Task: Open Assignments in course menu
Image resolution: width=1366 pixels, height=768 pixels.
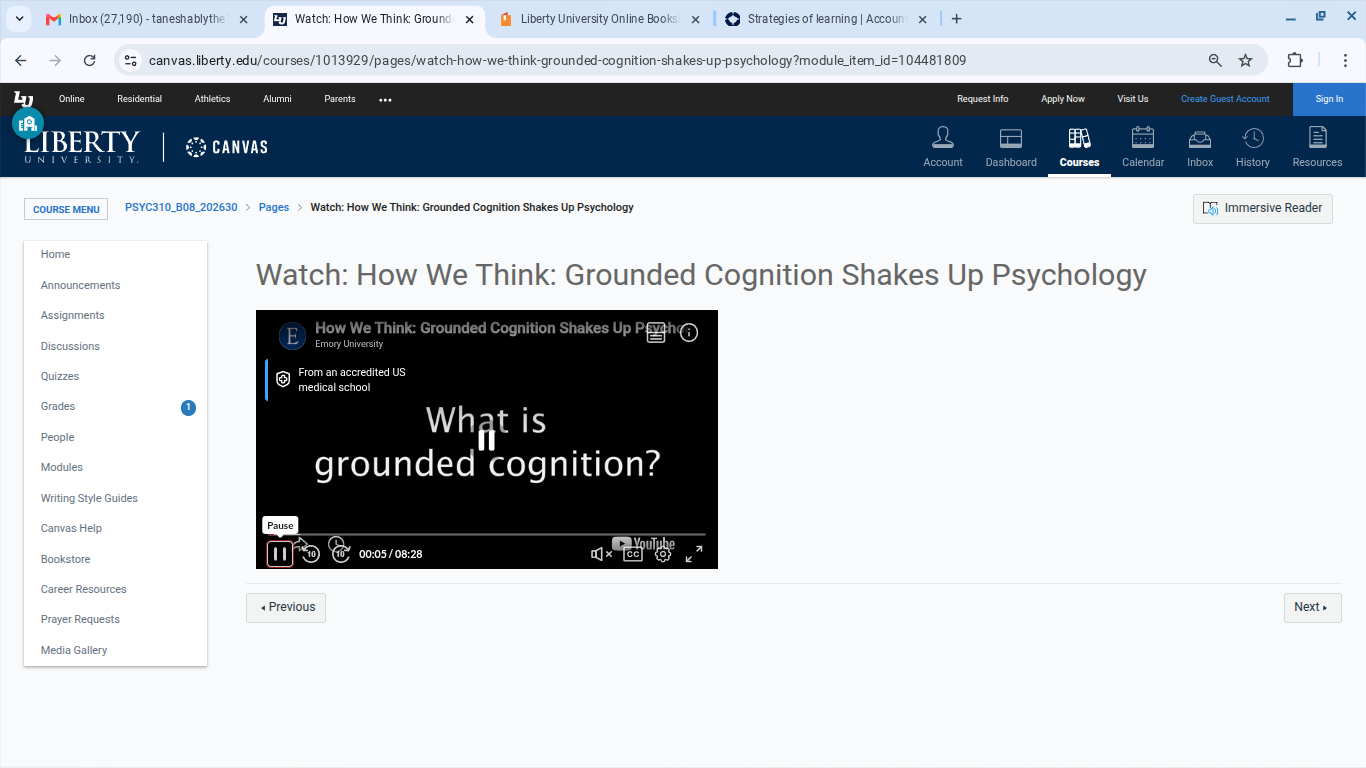Action: pos(72,315)
